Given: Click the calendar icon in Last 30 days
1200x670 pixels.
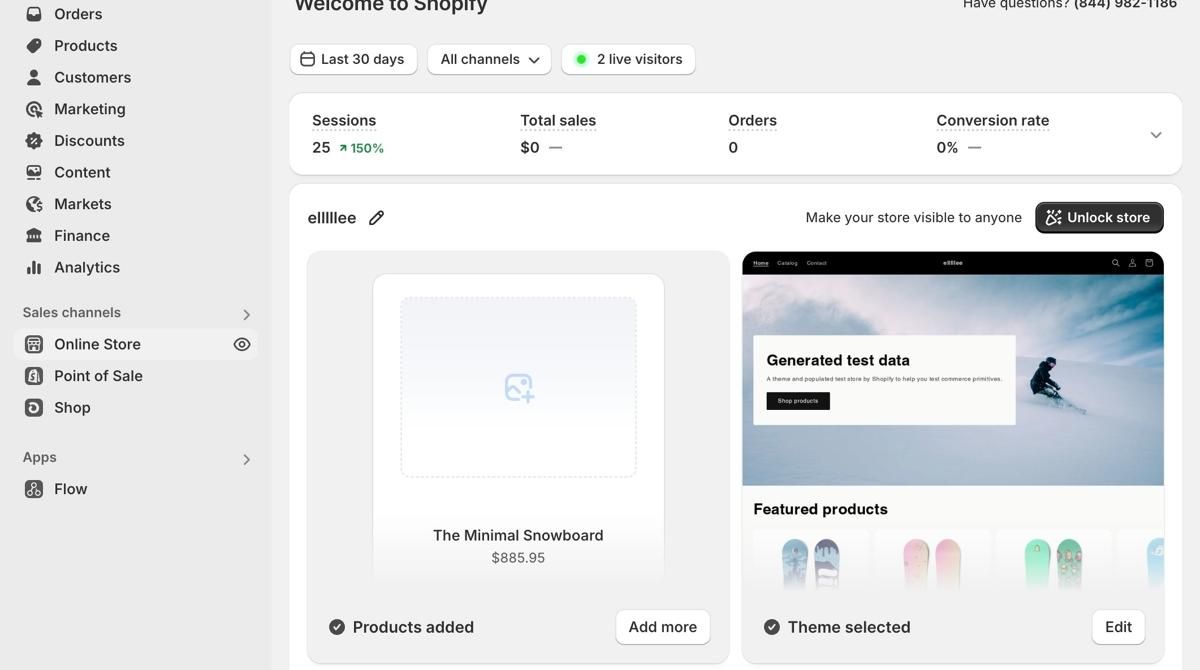Looking at the screenshot, I should pos(308,59).
